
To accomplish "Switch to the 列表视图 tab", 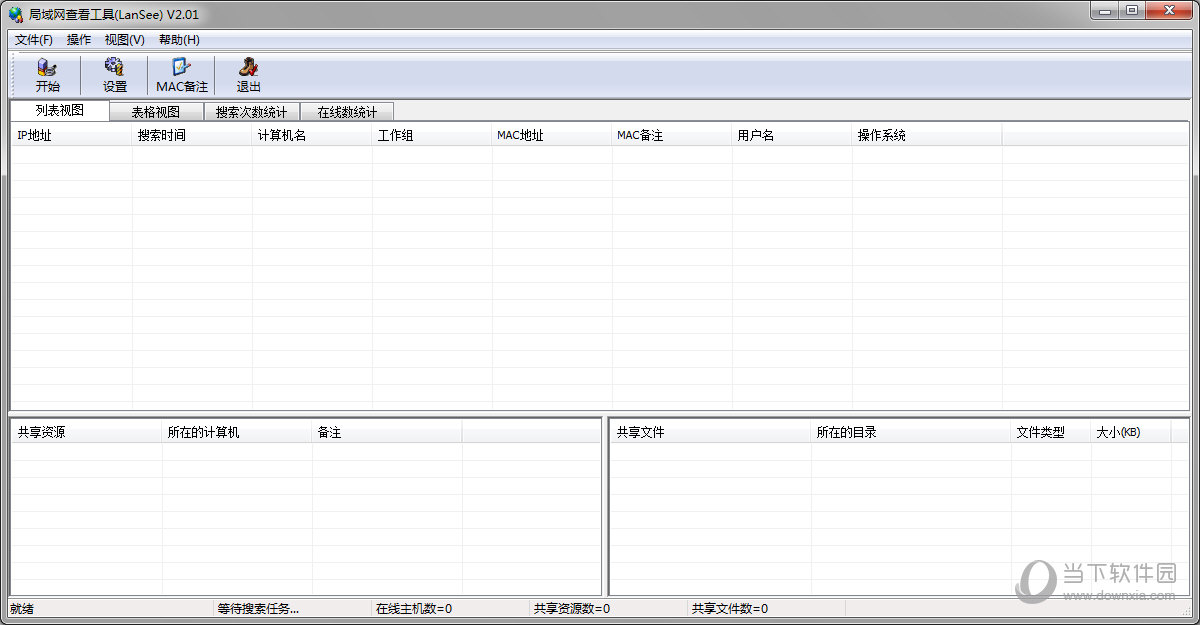I will click(x=60, y=110).
